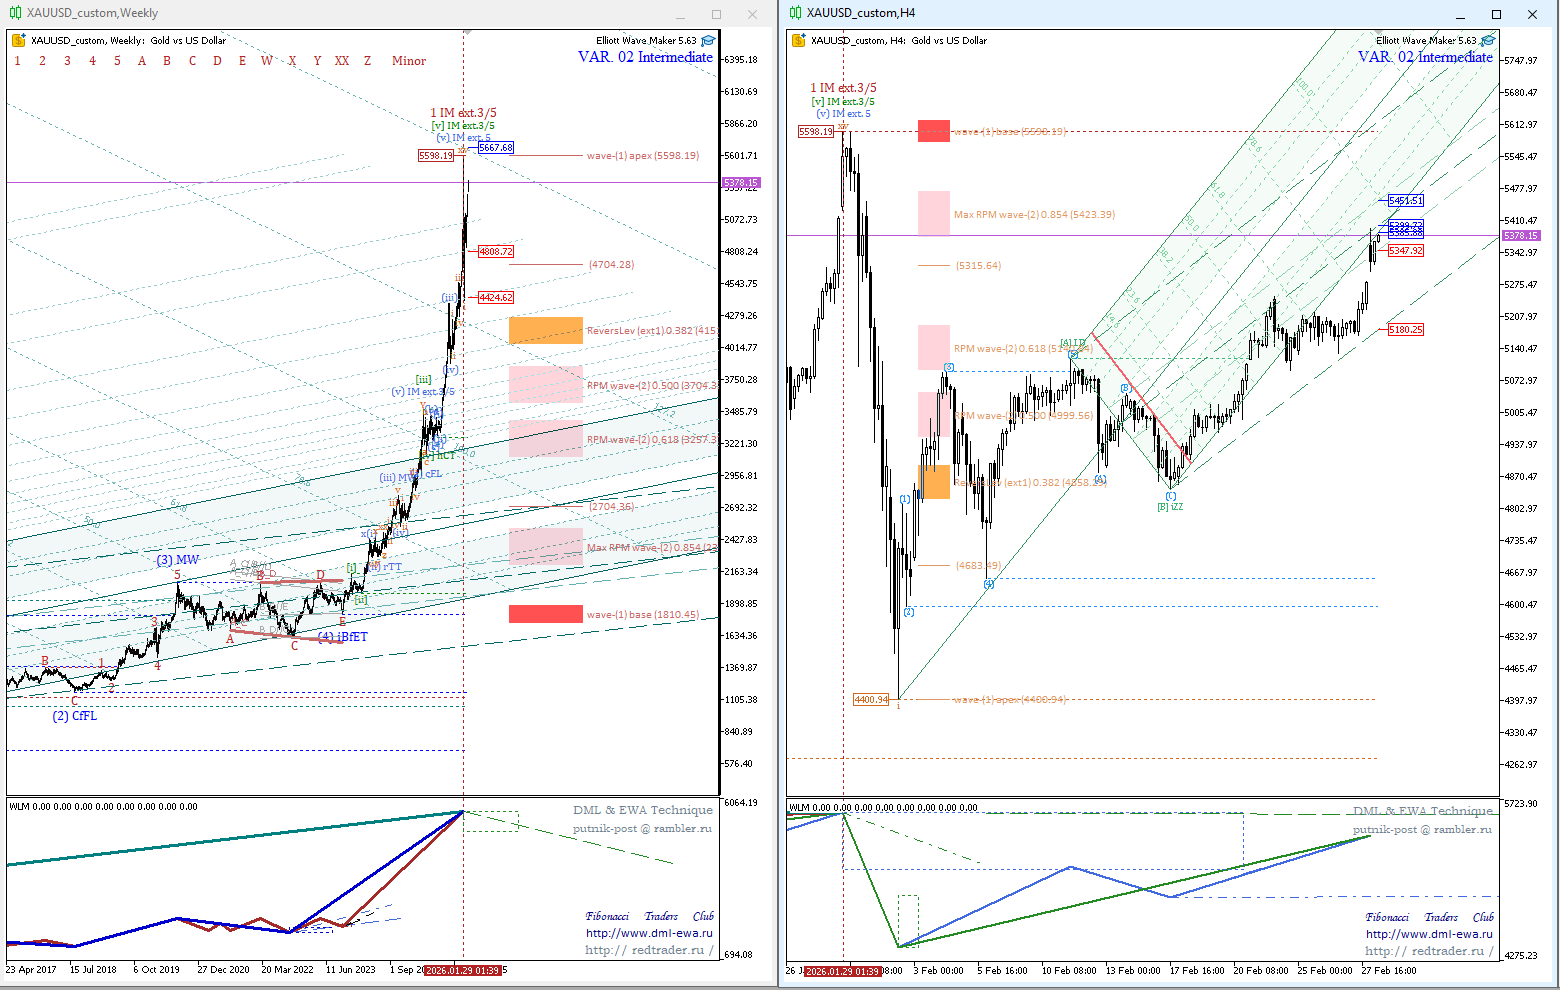Open the "Minor" wave degree selector
The image size is (1560, 990).
click(x=408, y=61)
